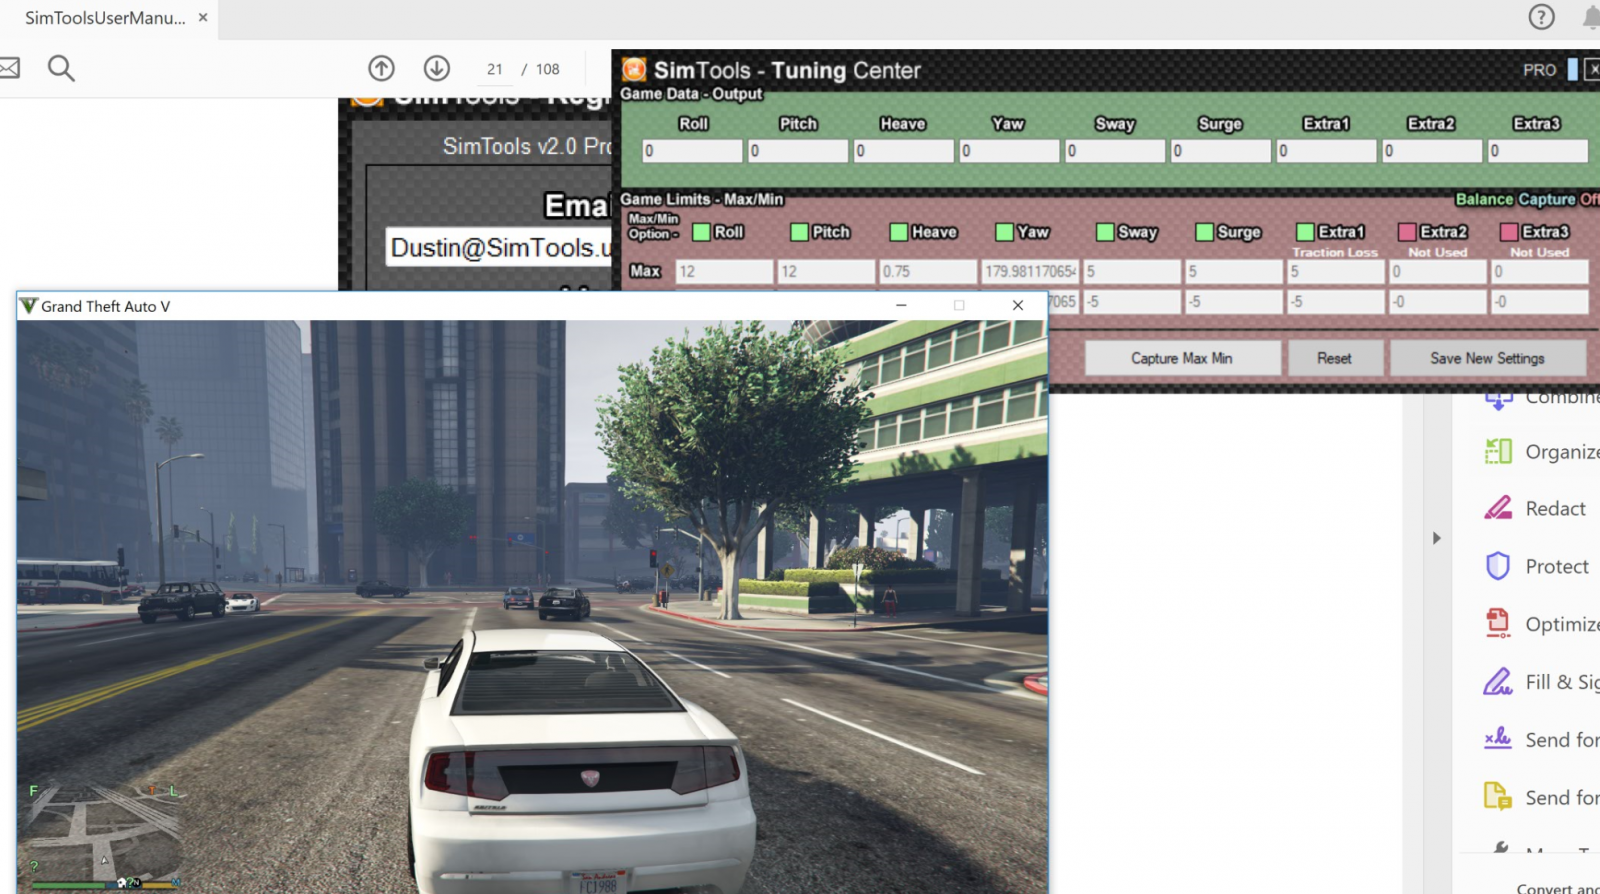The height and width of the screenshot is (894, 1600).
Task: Click the Send for Review document icon
Action: [x=1498, y=796]
